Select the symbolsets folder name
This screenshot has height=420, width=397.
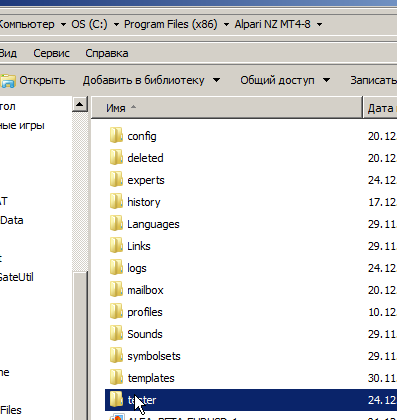pyautogui.click(x=154, y=356)
